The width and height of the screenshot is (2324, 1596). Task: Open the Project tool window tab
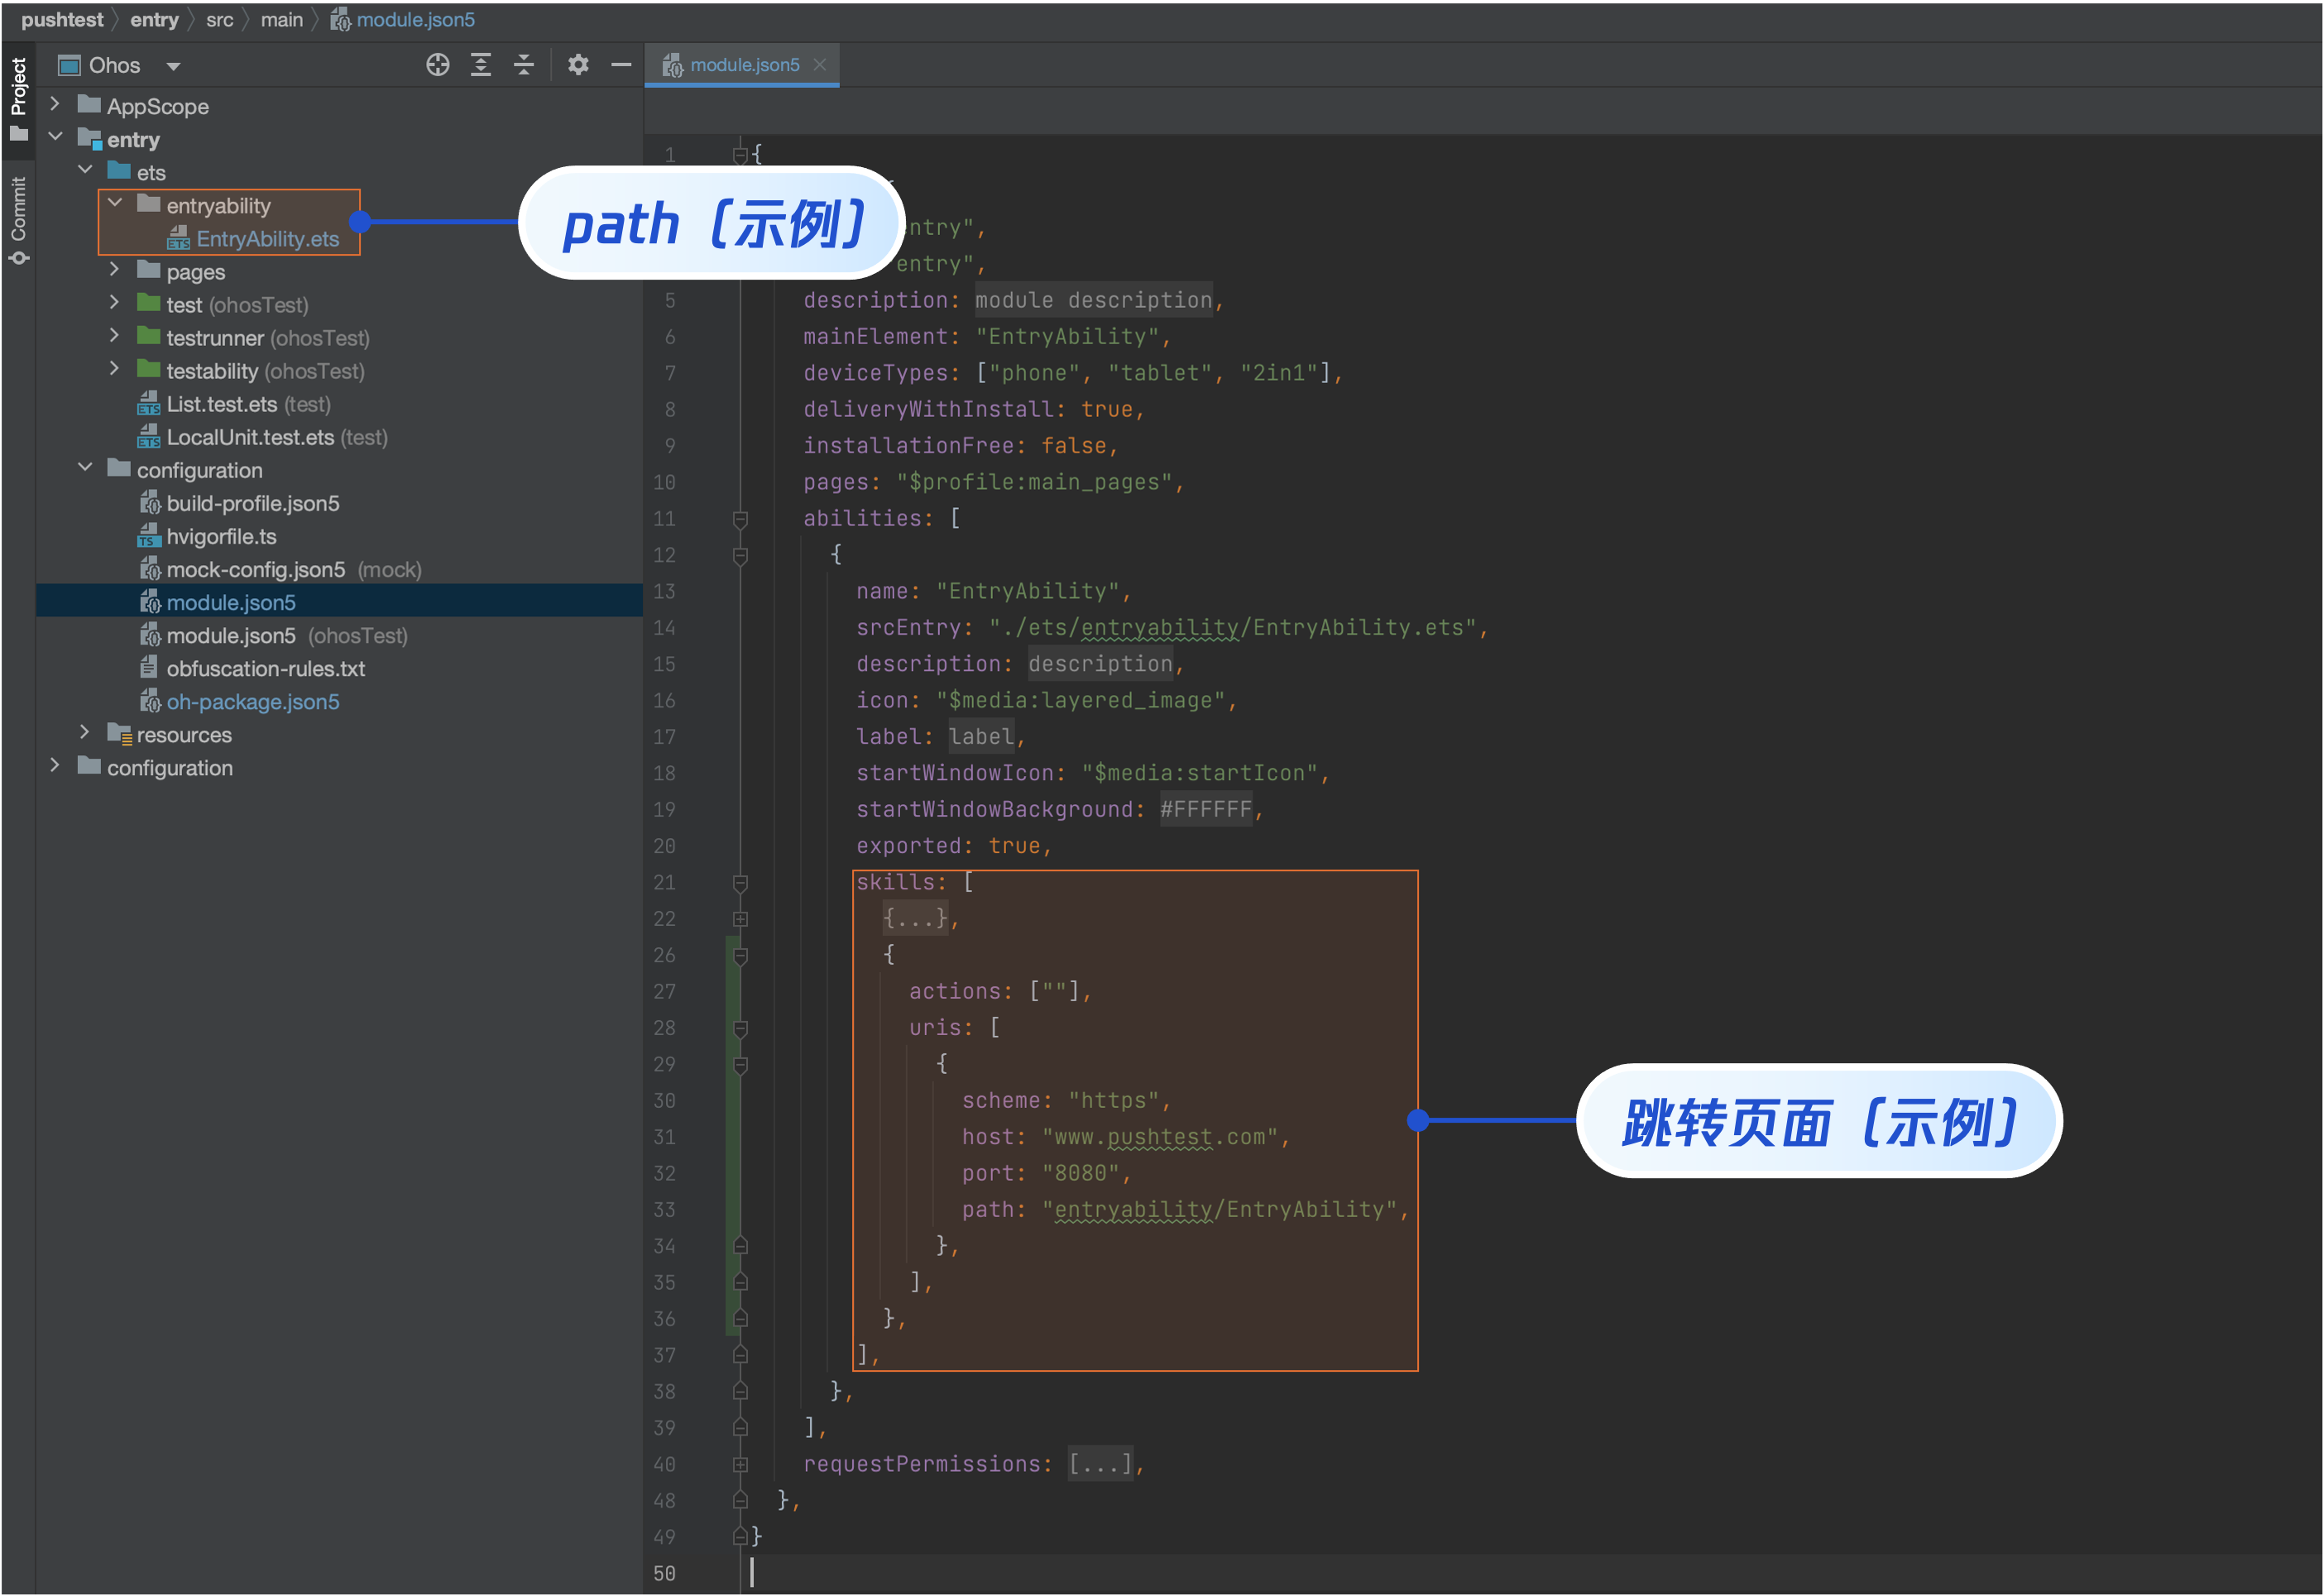click(x=18, y=99)
